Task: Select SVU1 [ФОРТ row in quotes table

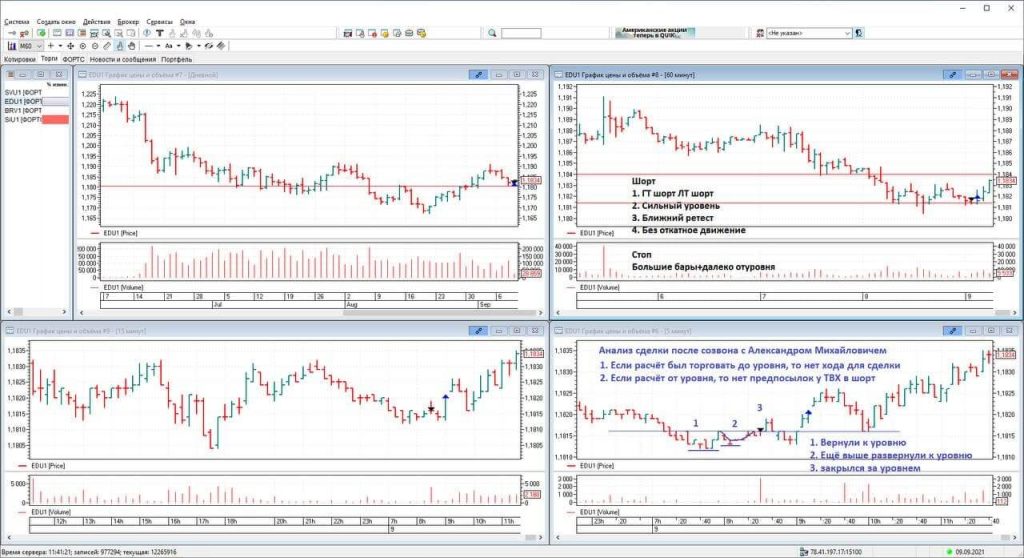Action: pos(36,92)
